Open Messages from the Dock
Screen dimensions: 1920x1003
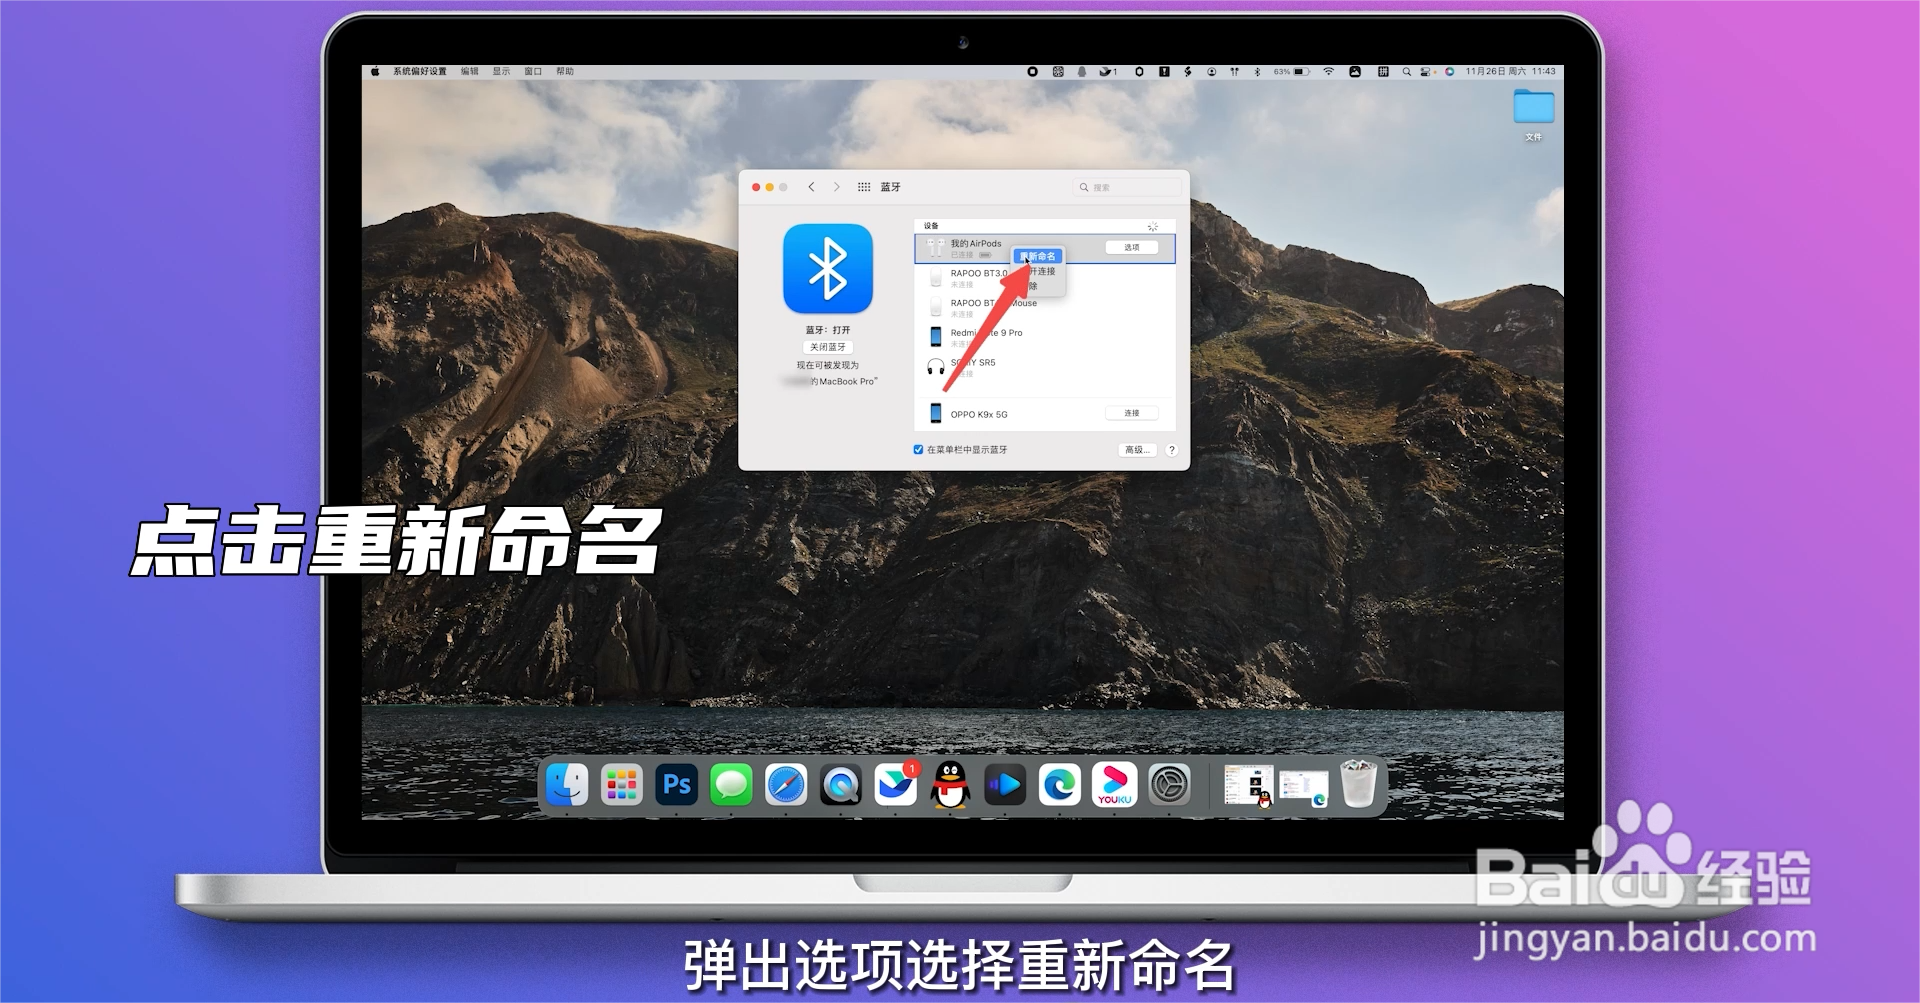pyautogui.click(x=731, y=785)
